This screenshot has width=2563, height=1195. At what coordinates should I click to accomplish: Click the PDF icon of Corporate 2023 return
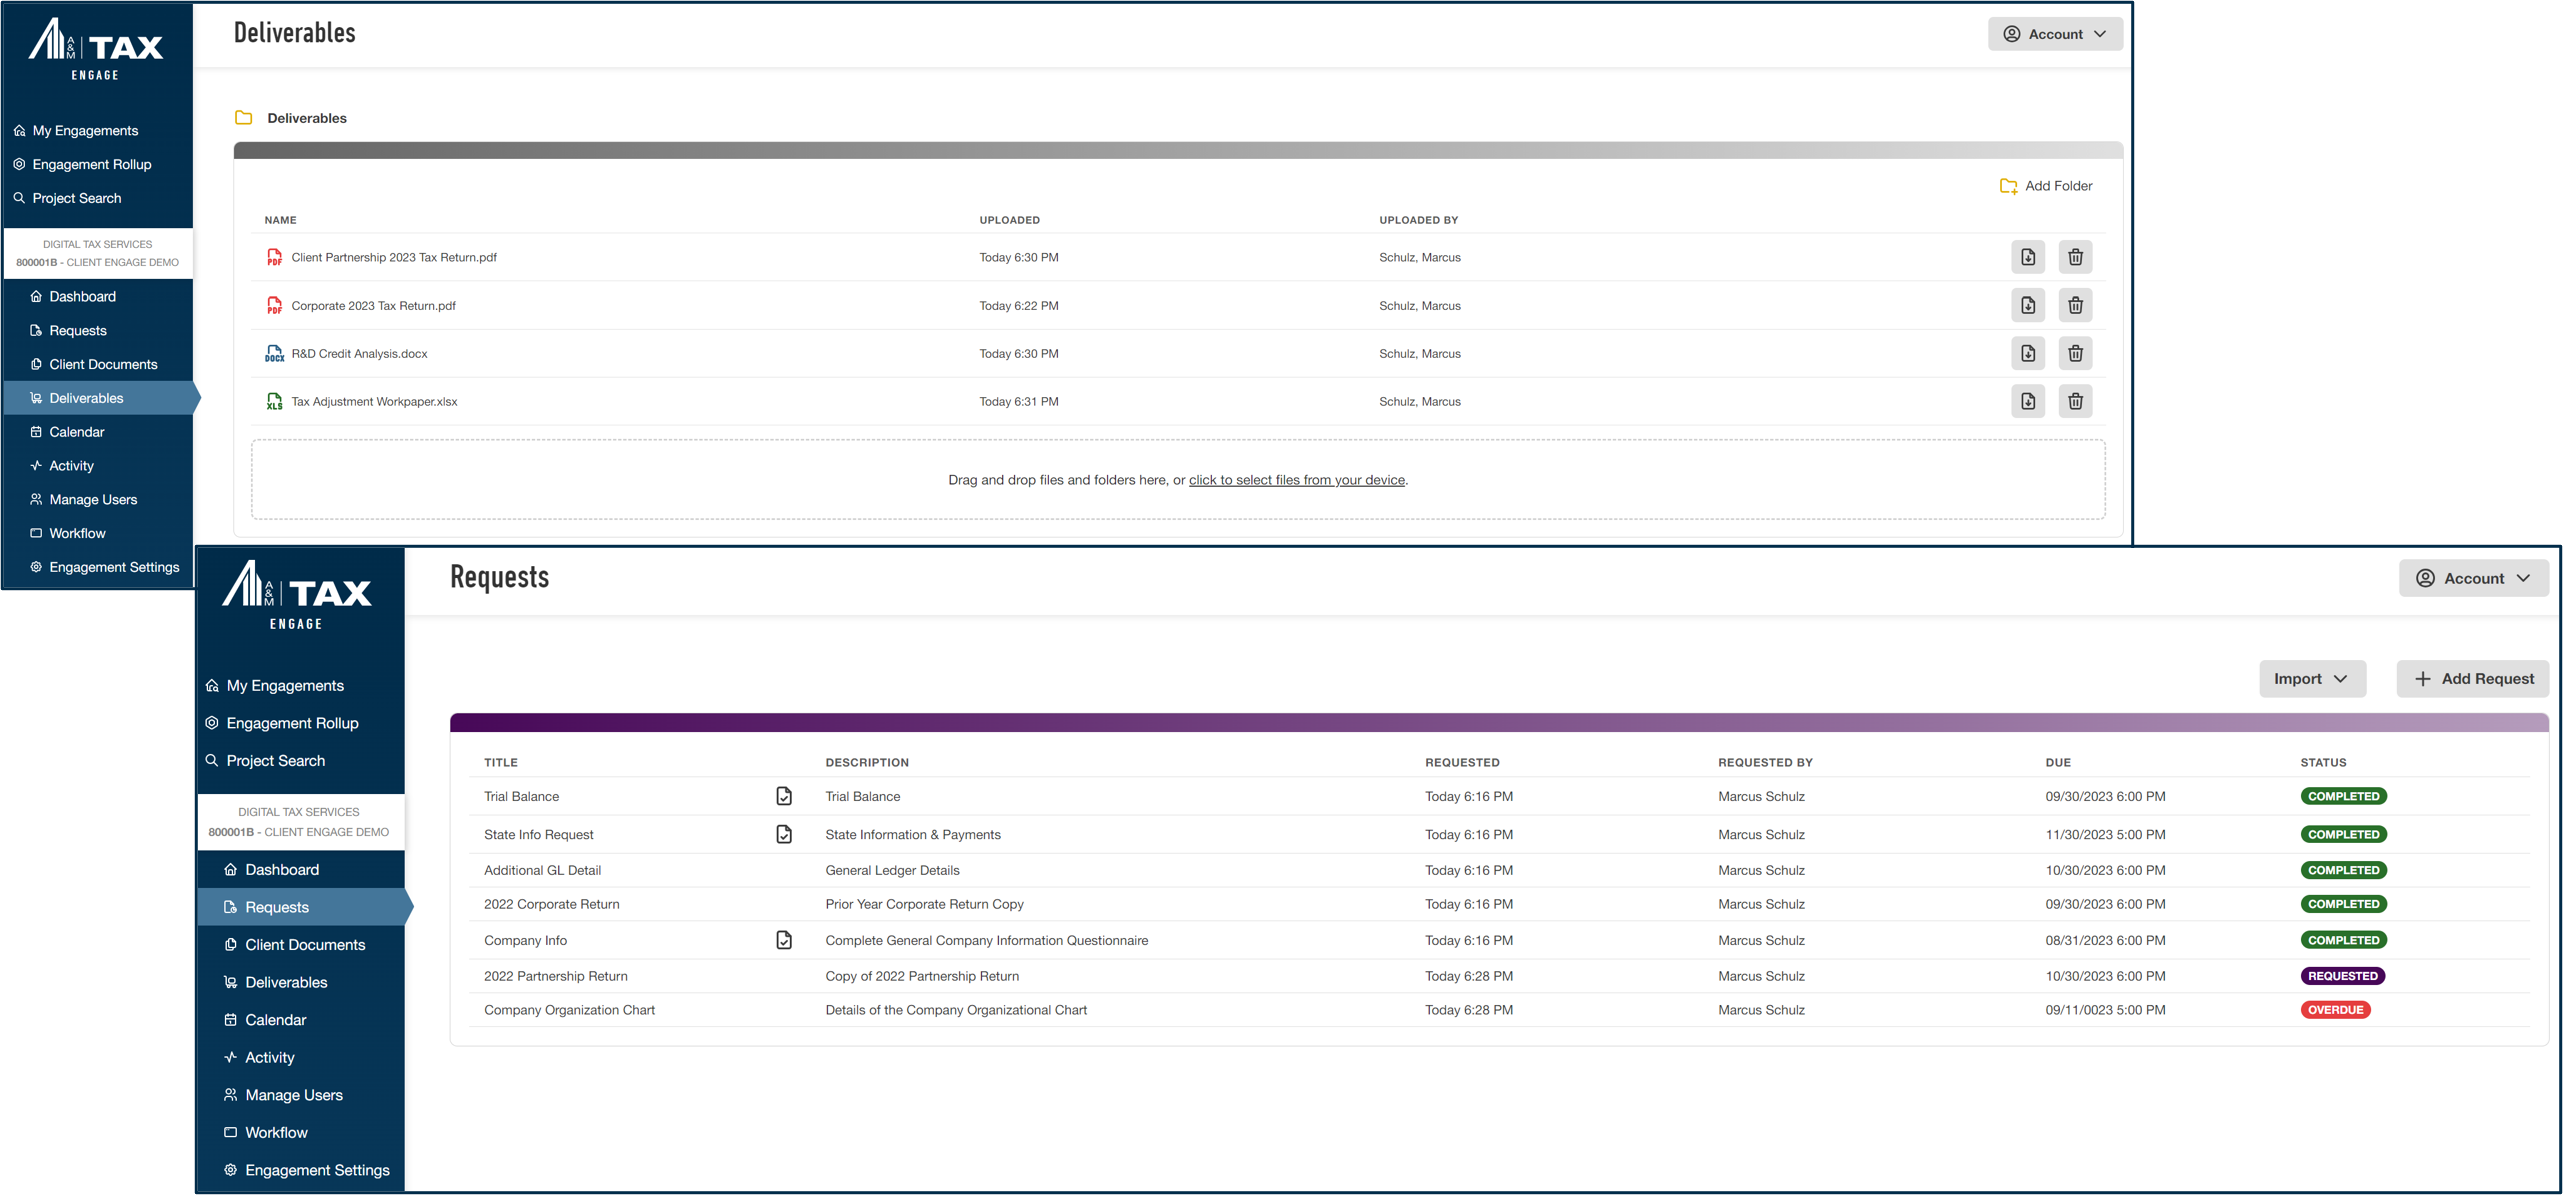274,305
